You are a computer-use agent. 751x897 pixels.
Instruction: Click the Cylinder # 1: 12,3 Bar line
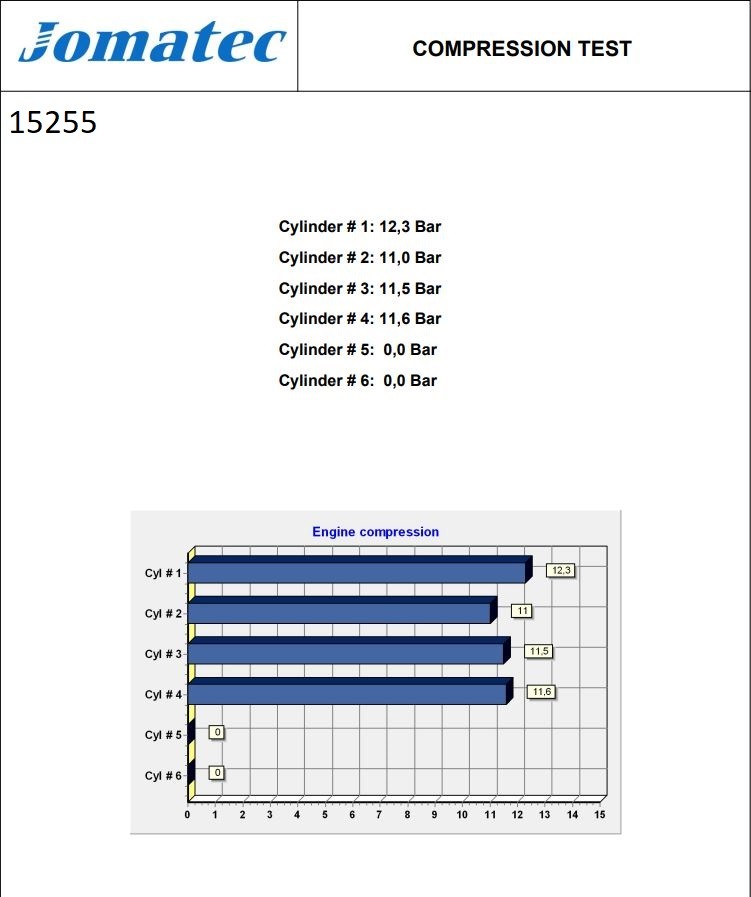359,227
